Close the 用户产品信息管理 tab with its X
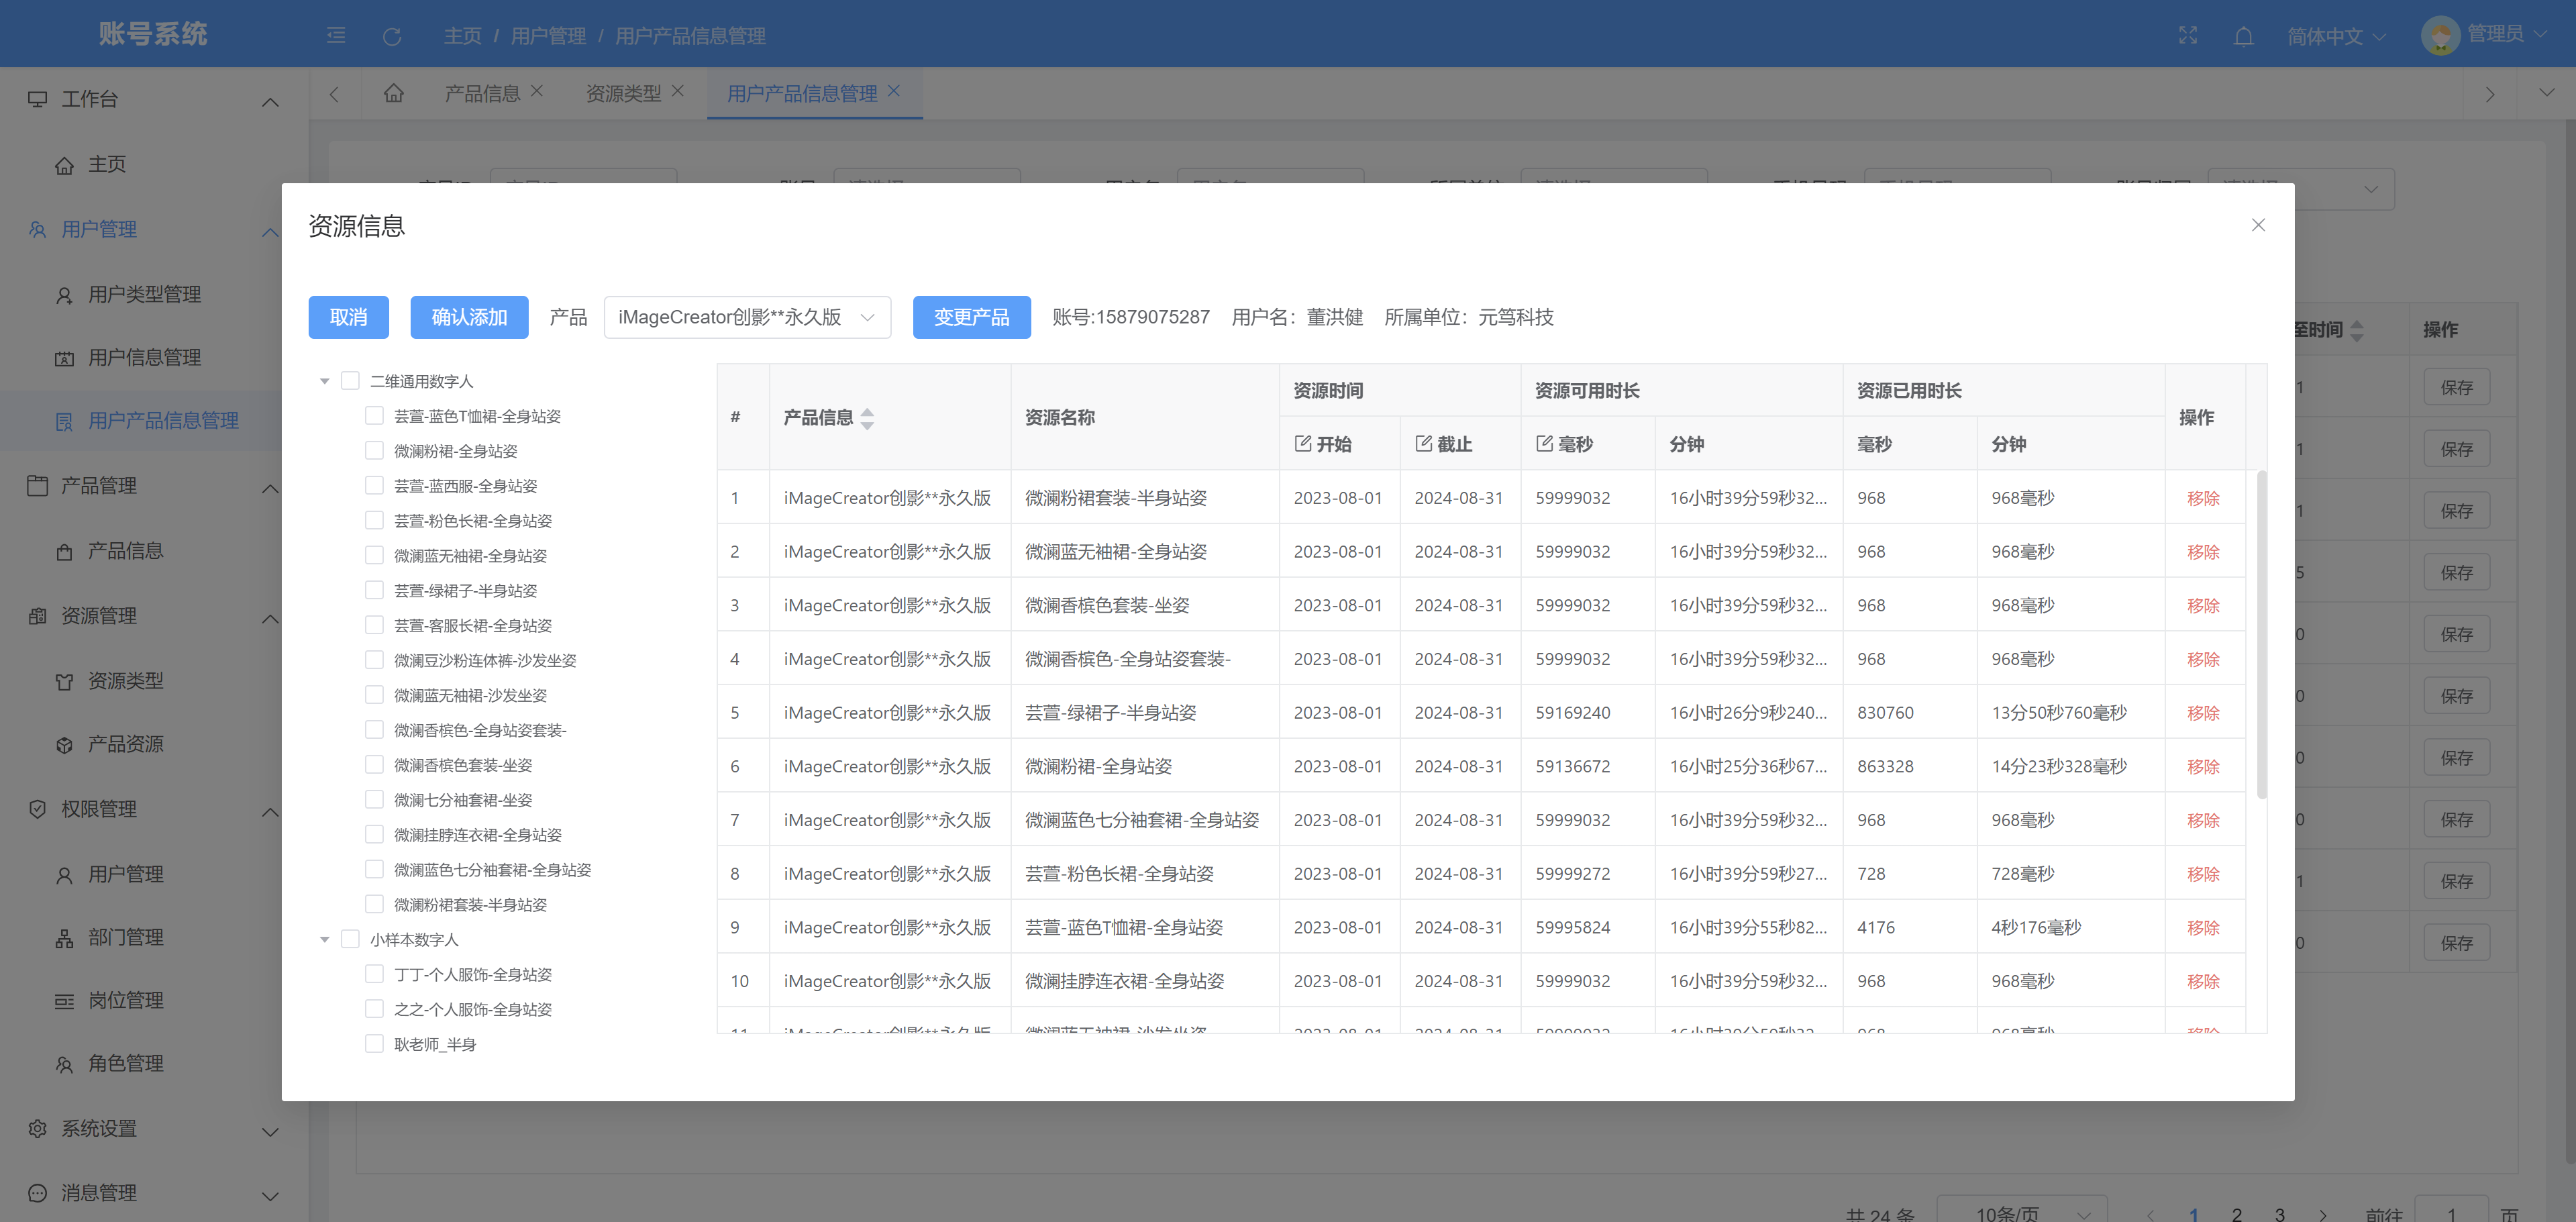The height and width of the screenshot is (1222, 2576). coord(894,91)
